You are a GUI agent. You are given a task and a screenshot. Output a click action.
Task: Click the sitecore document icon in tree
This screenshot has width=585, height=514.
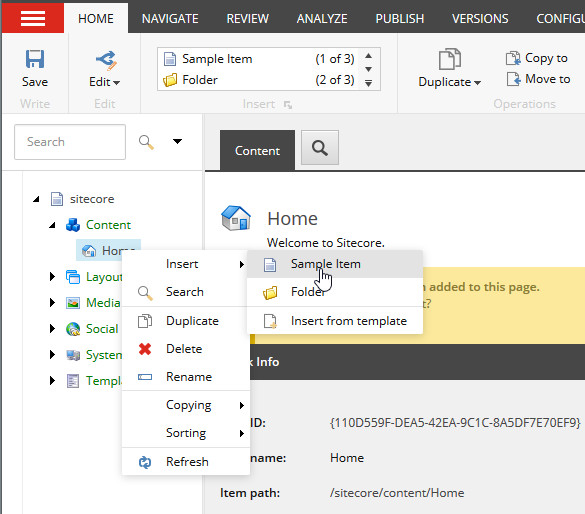point(57,199)
